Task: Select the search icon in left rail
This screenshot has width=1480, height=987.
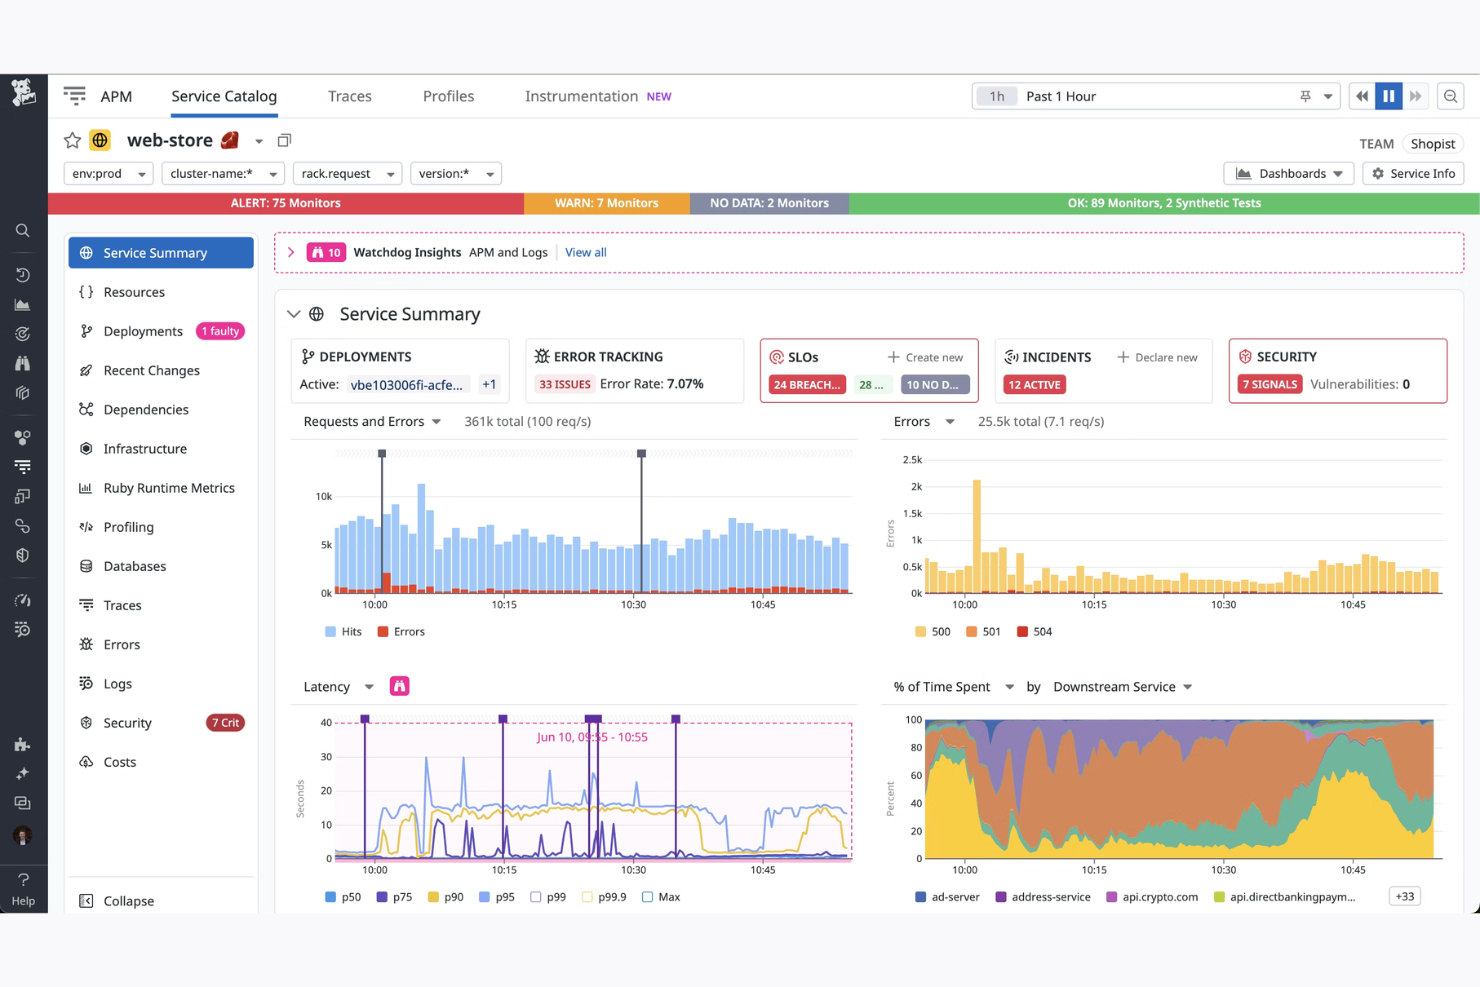Action: click(x=23, y=230)
